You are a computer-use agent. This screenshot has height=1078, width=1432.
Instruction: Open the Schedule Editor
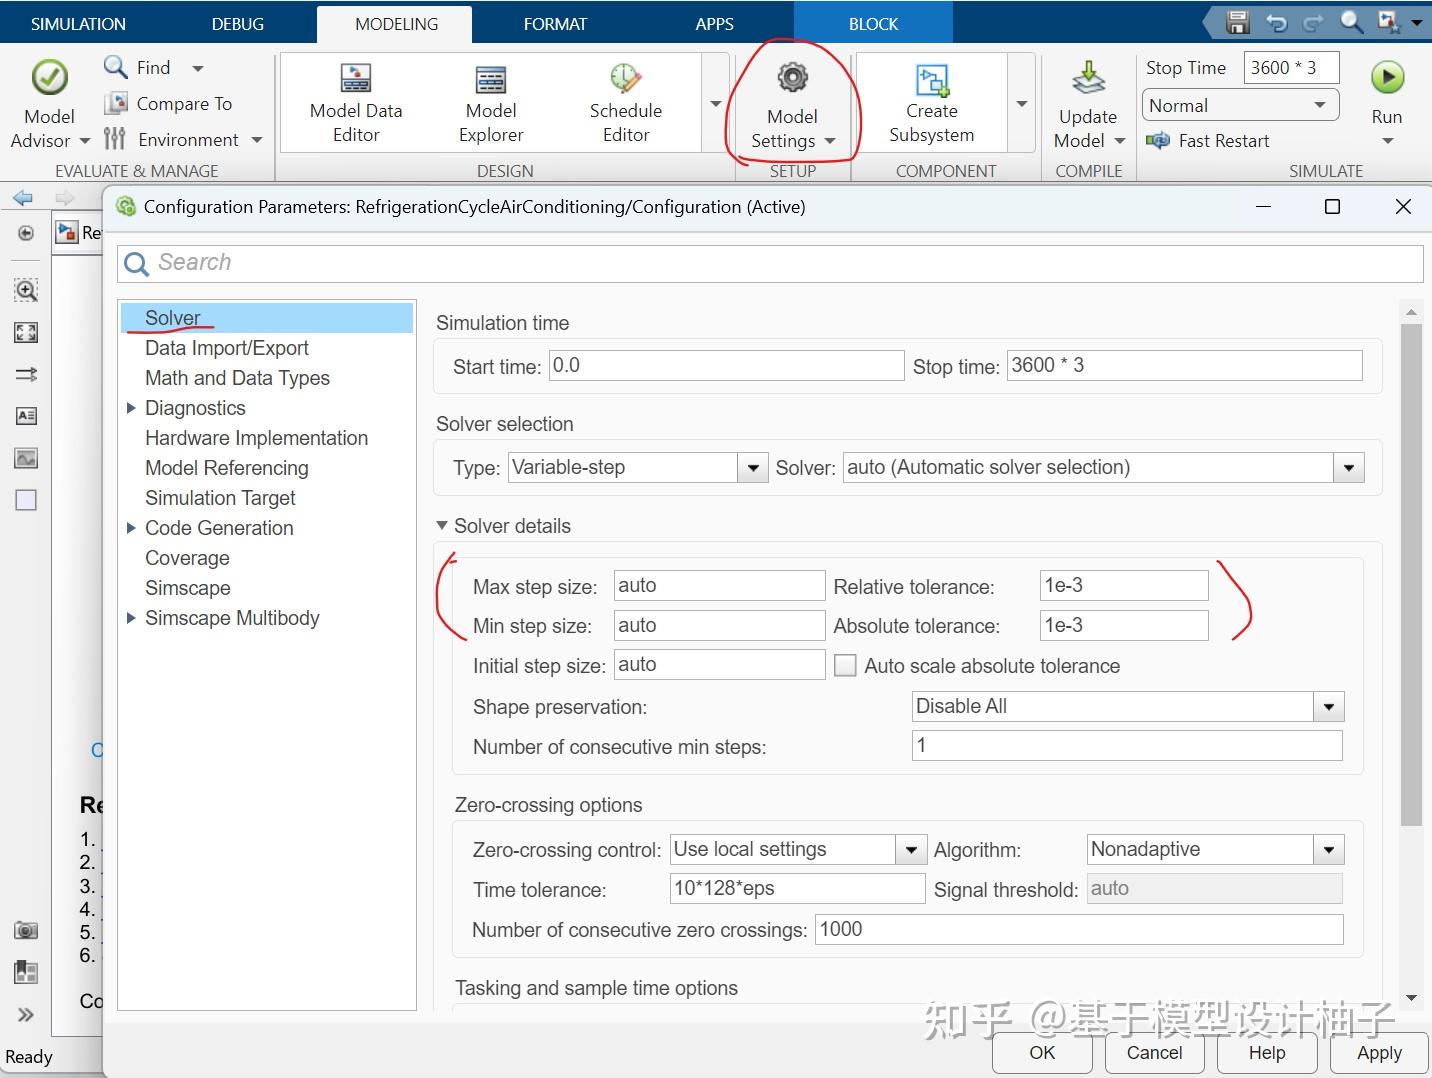[x=625, y=79]
